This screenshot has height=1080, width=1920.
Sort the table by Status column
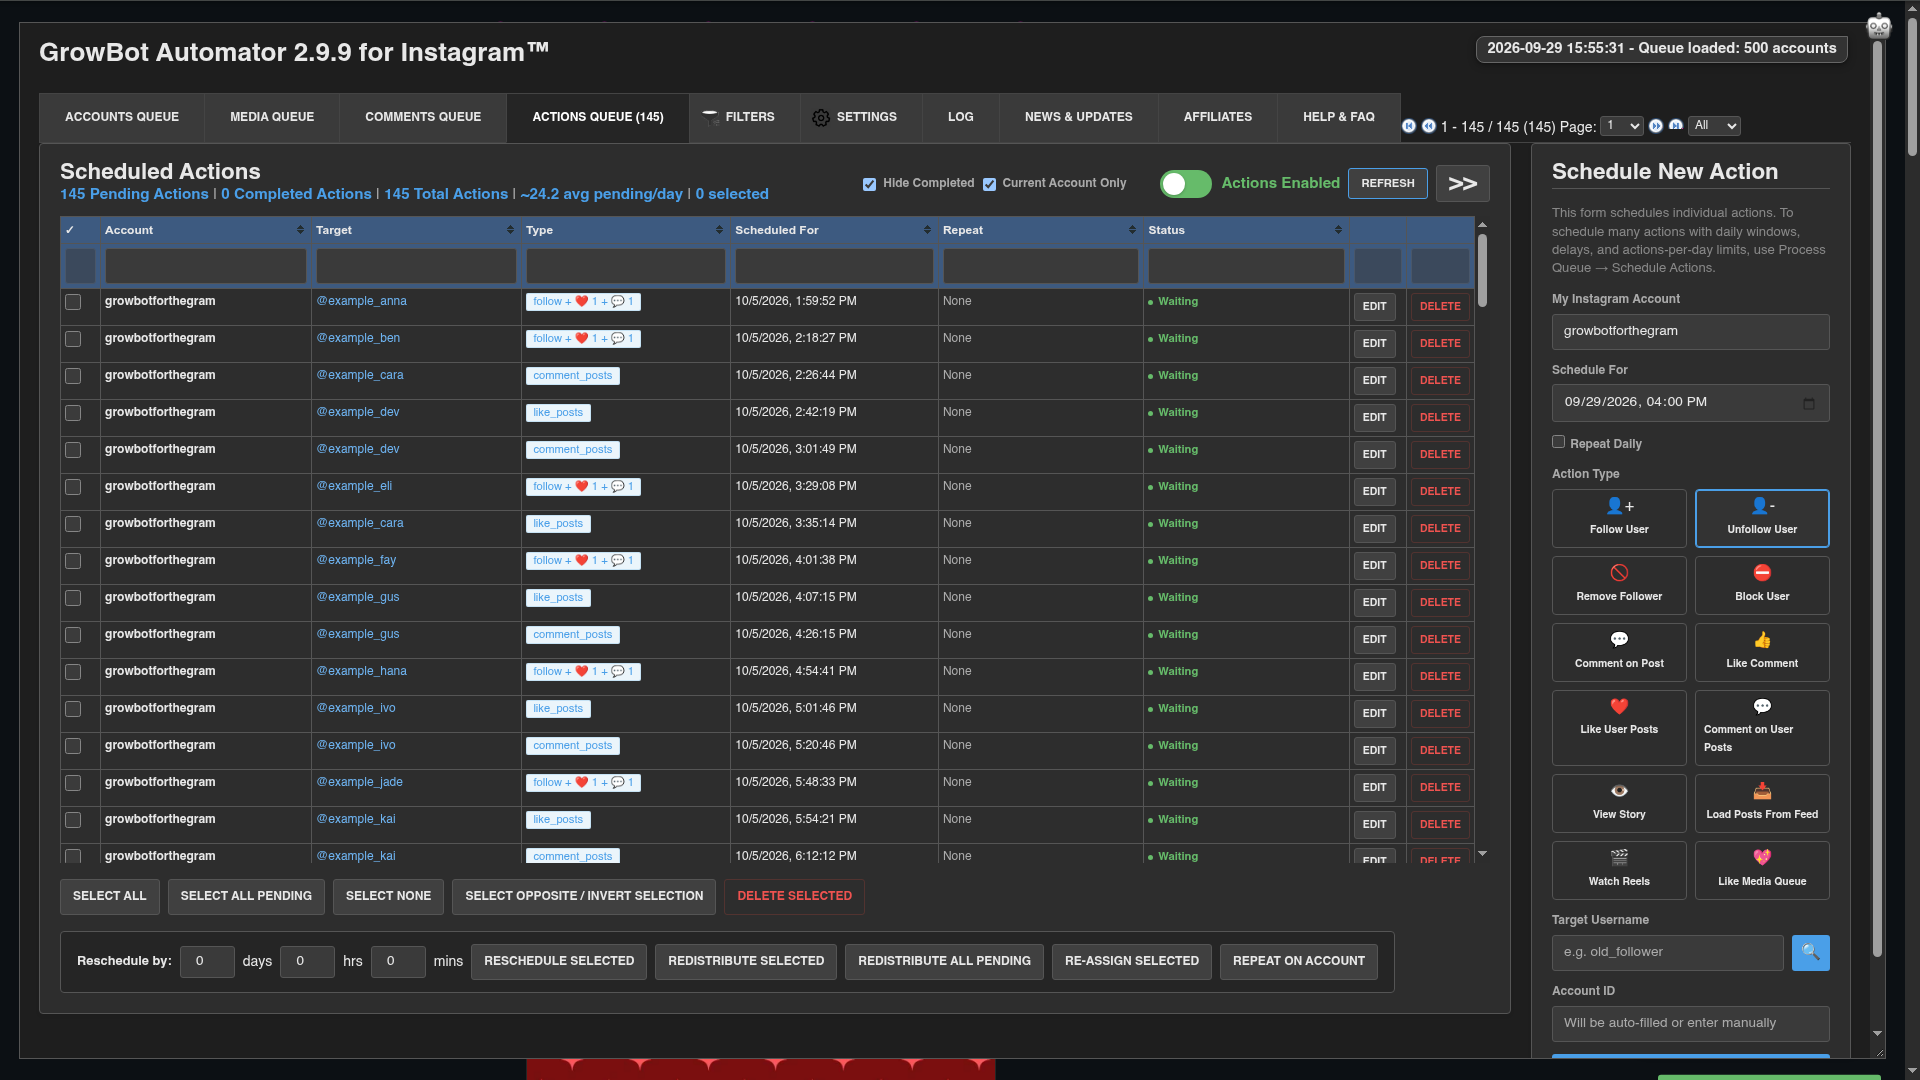[1245, 230]
